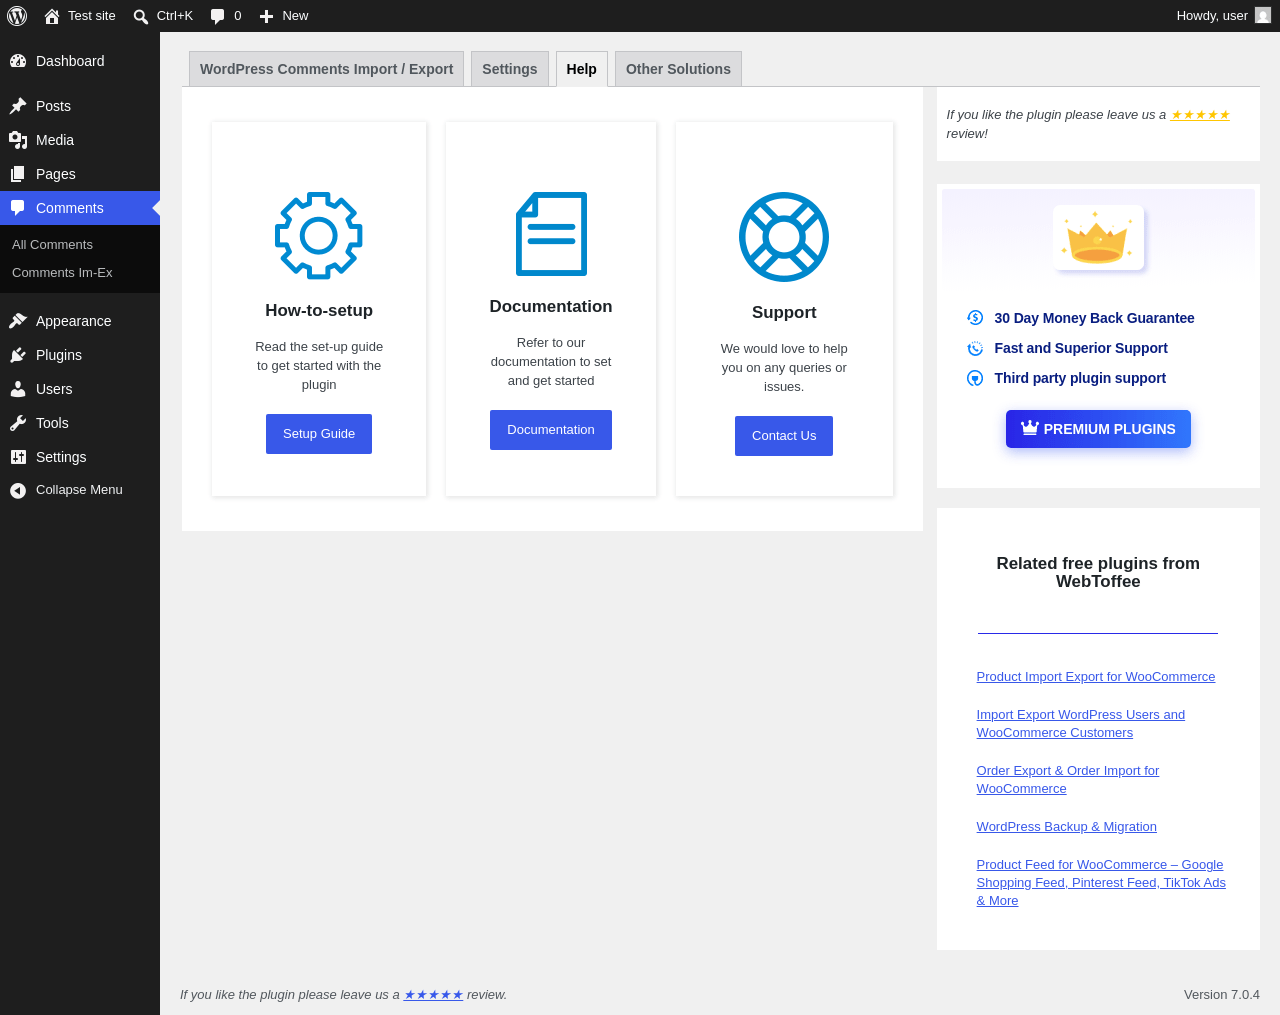The width and height of the screenshot is (1280, 1015).
Task: Click the Howdy, user account text
Action: (x=1212, y=16)
